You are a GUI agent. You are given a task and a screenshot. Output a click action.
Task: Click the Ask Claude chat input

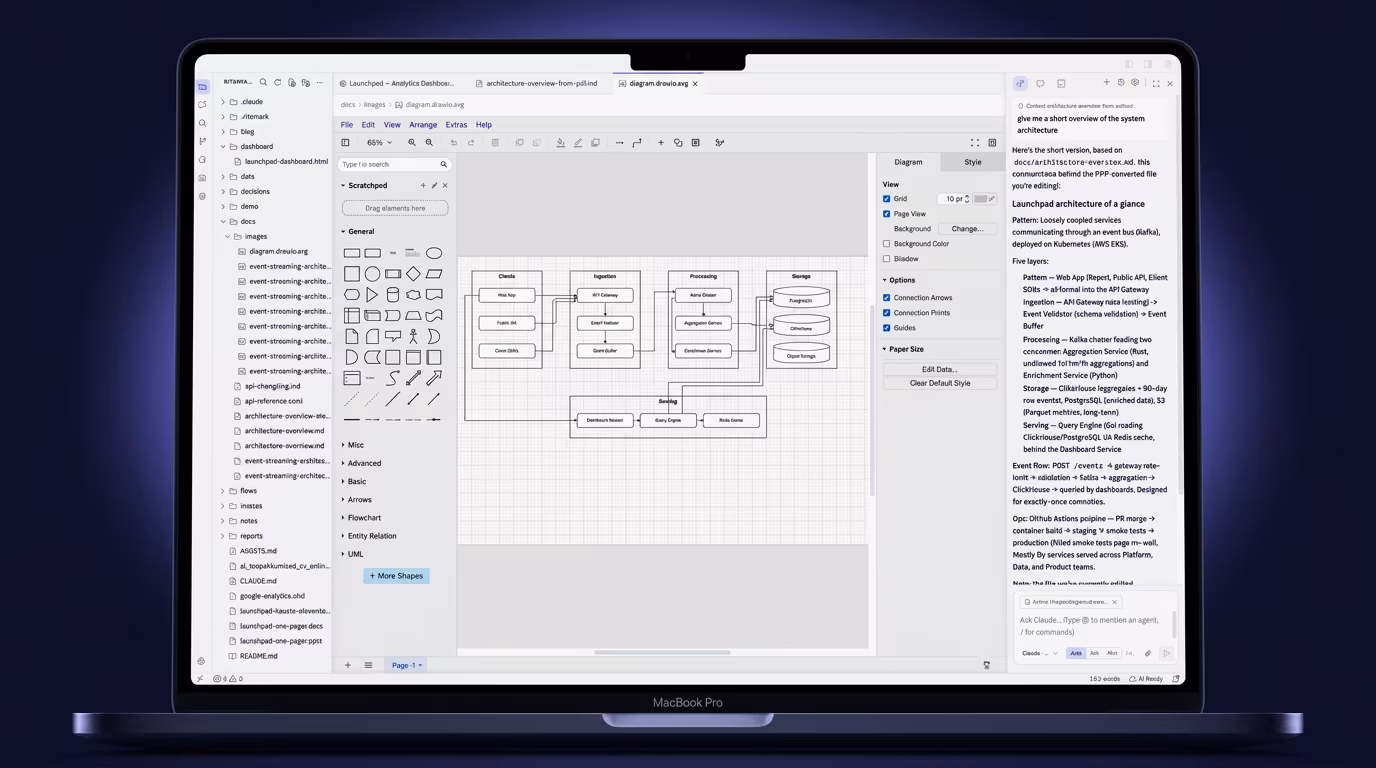pos(1090,626)
